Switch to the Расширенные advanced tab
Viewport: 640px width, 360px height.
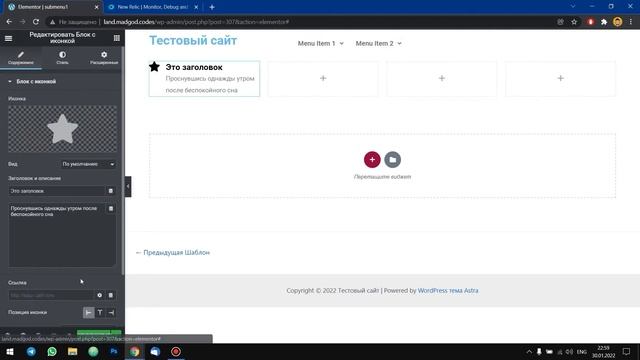click(104, 58)
